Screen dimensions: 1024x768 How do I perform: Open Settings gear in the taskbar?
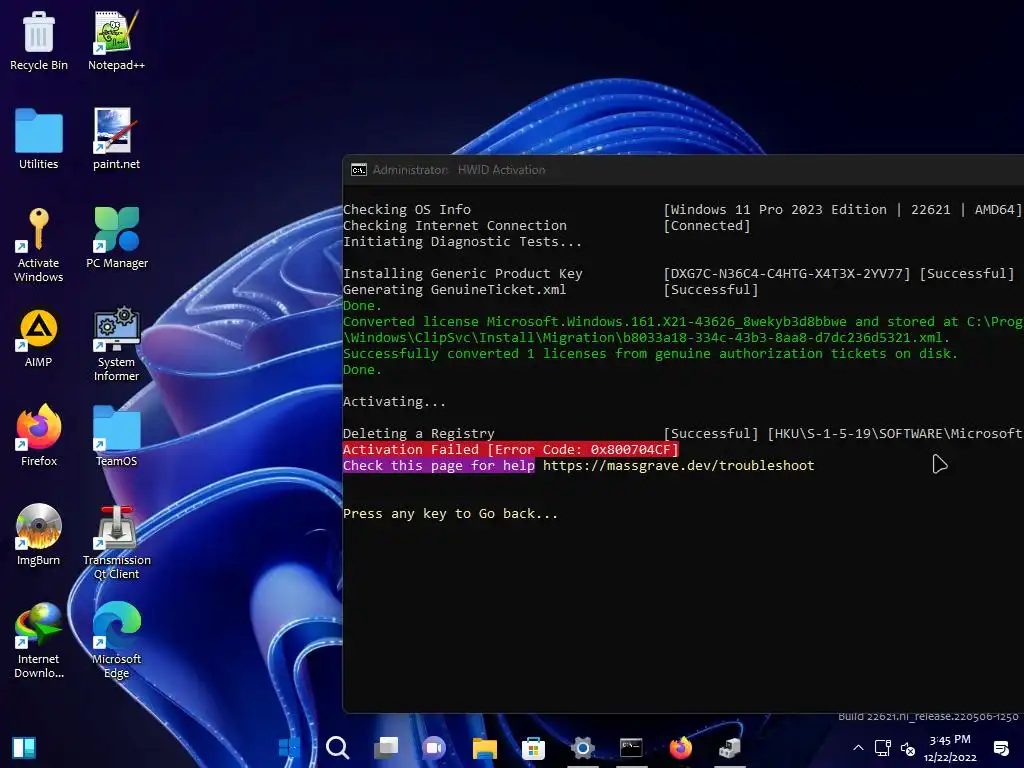point(583,748)
